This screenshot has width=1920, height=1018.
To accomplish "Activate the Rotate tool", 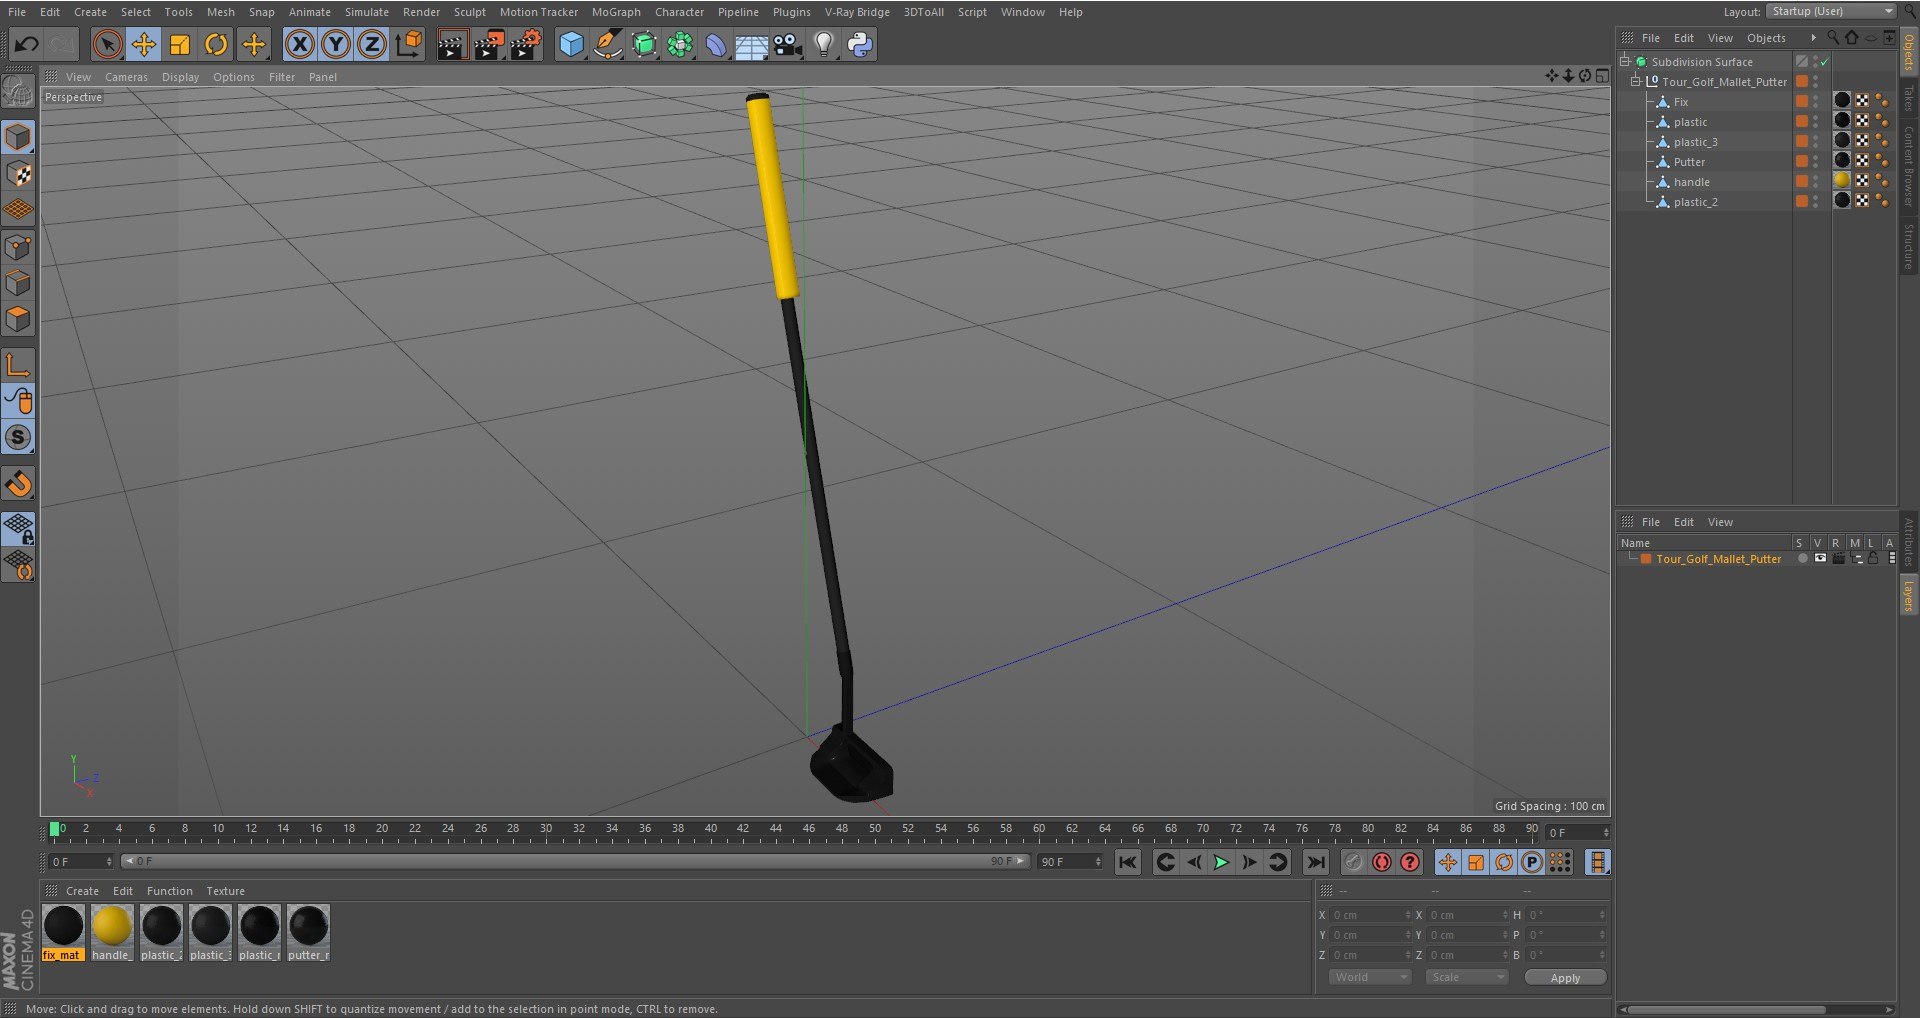I will tap(216, 44).
